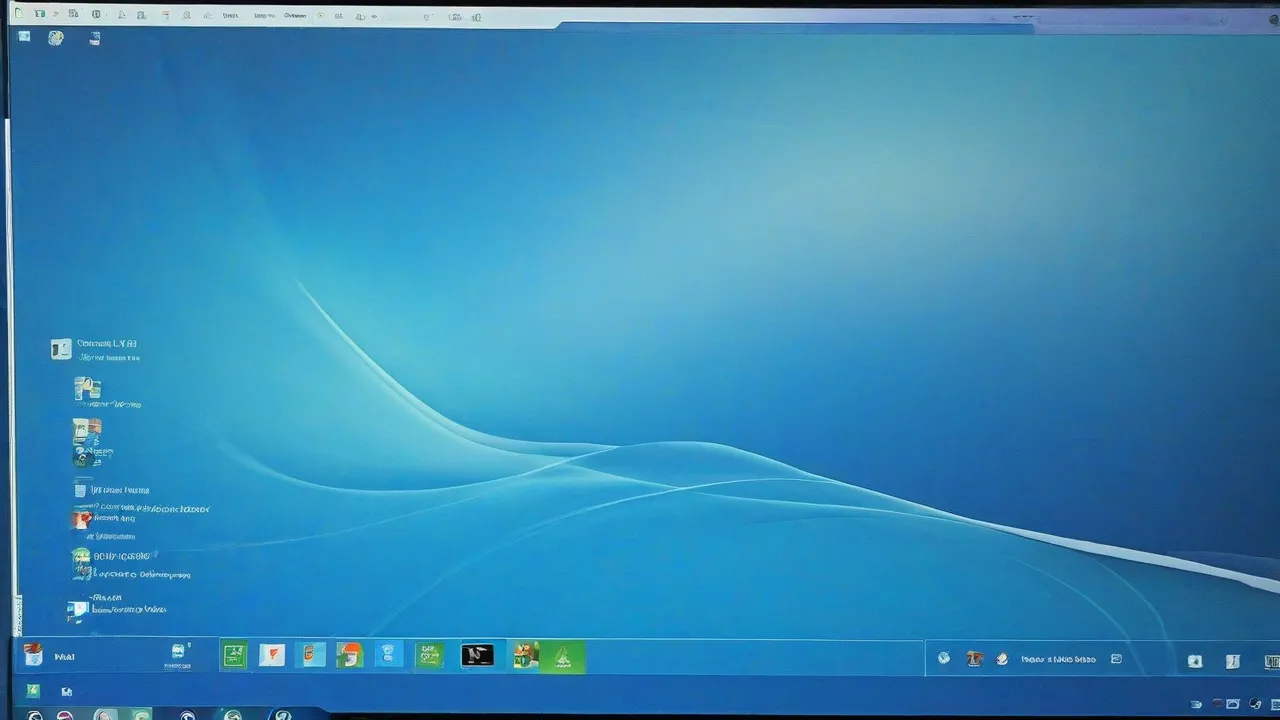Click the small green icon below the taskbar start
Image resolution: width=1280 pixels, height=720 pixels.
[x=33, y=690]
